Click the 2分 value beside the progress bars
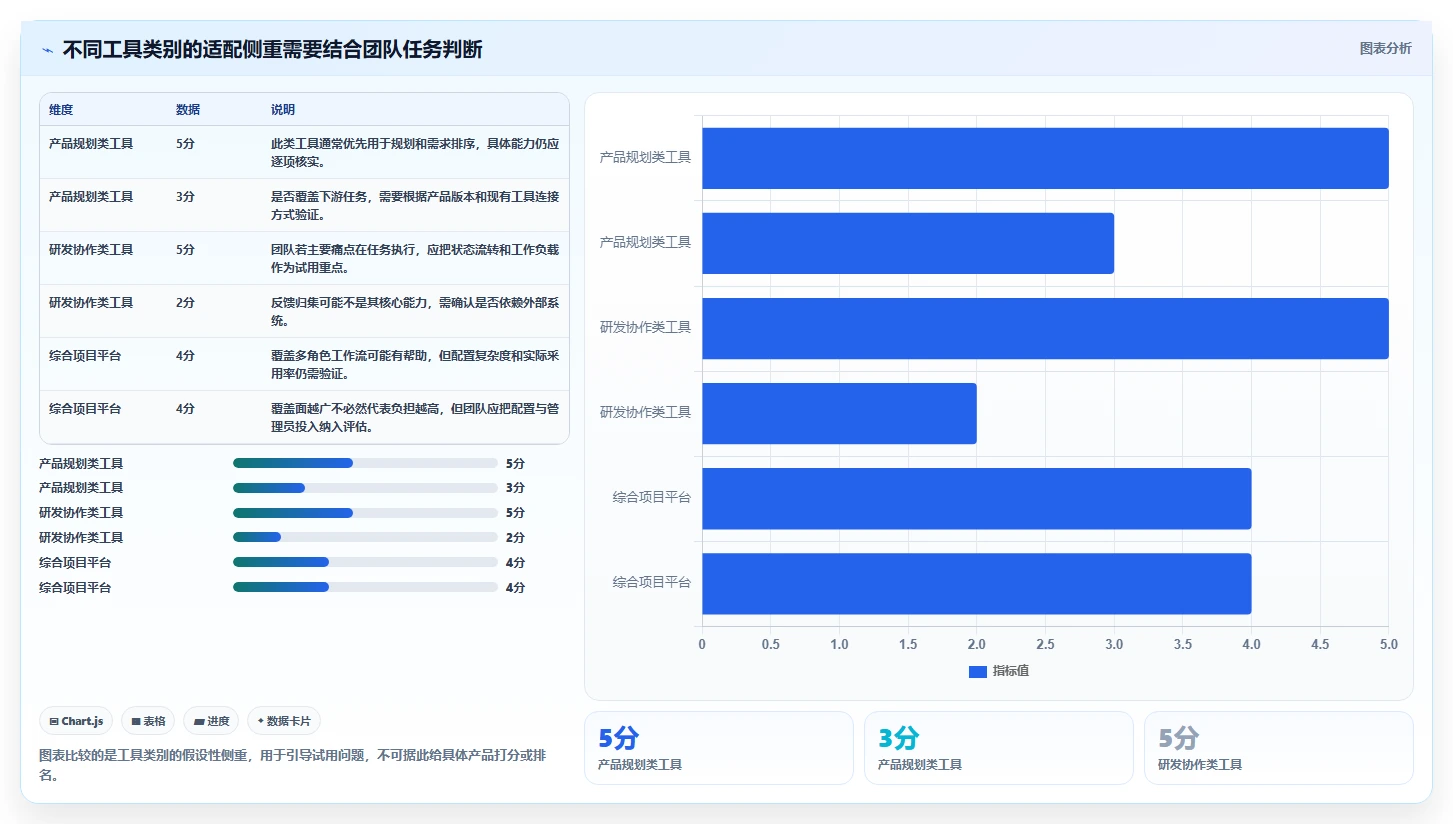The width and height of the screenshot is (1453, 824). pyautogui.click(x=515, y=538)
